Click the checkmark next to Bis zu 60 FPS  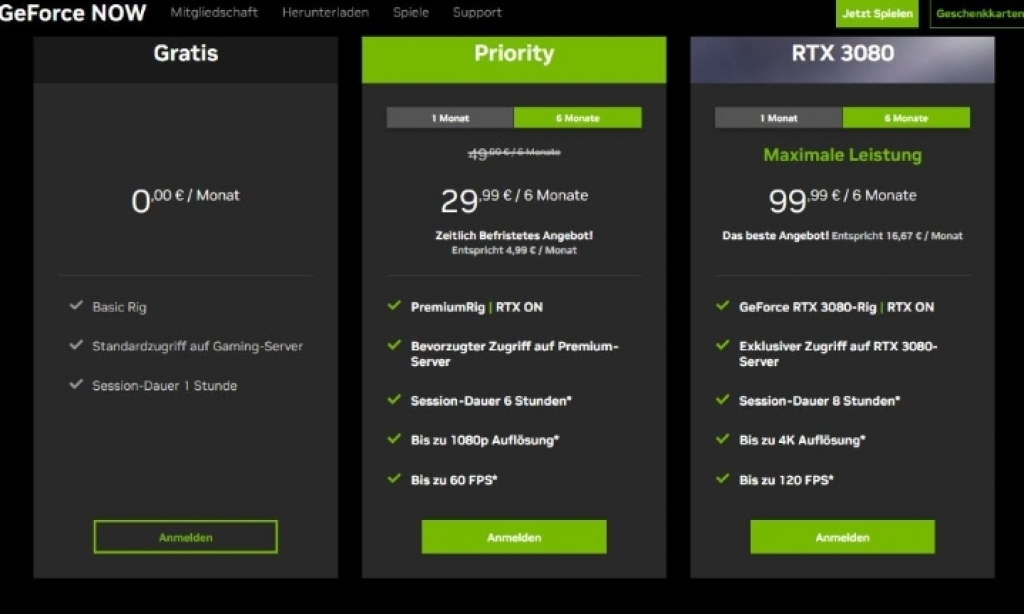(x=394, y=479)
